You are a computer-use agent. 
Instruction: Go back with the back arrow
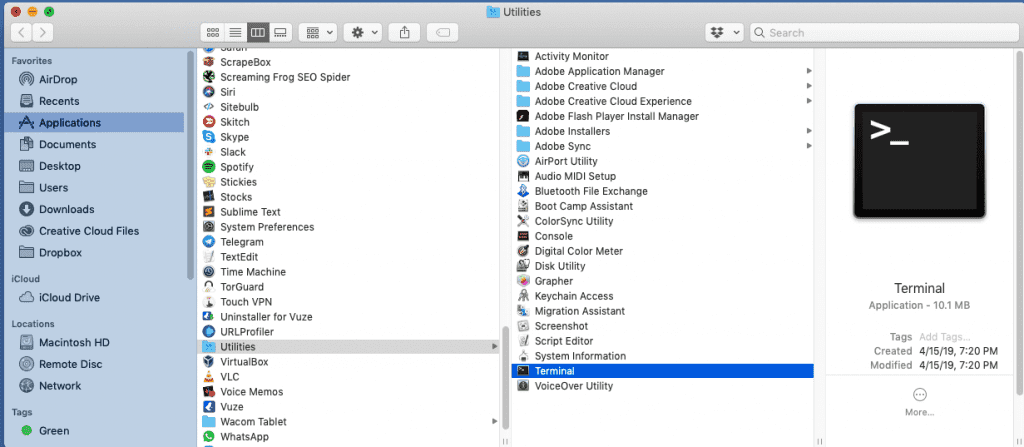(x=21, y=32)
